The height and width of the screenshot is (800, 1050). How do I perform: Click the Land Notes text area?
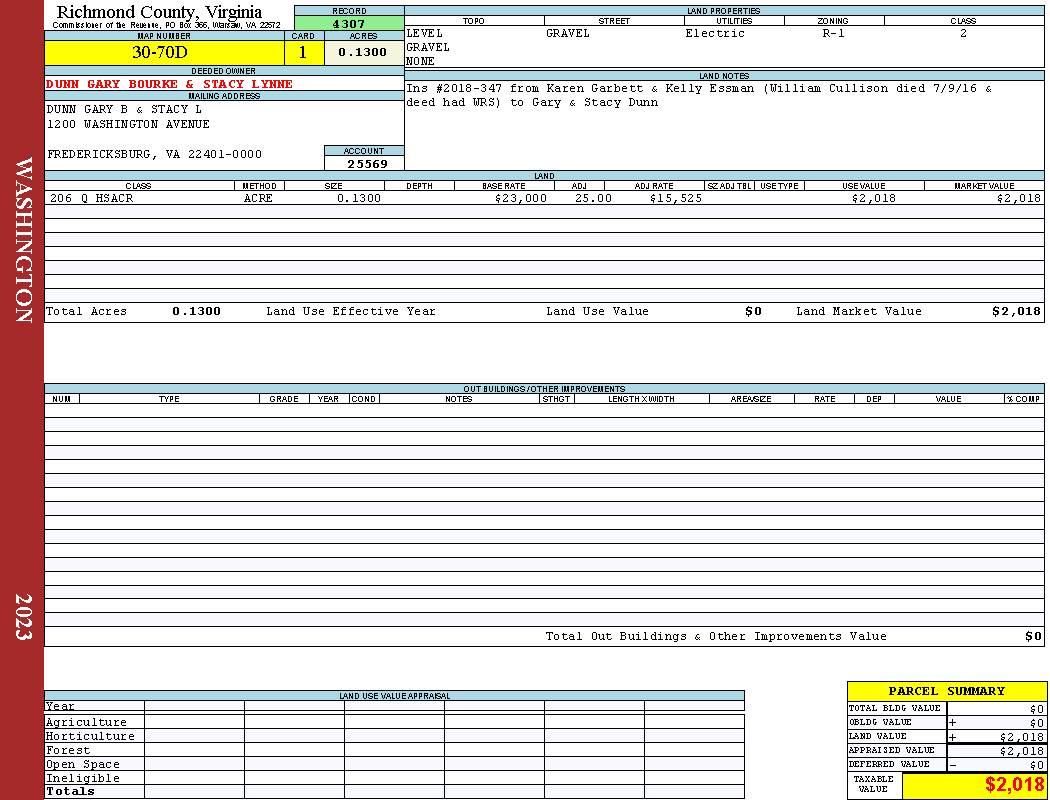coord(724,125)
